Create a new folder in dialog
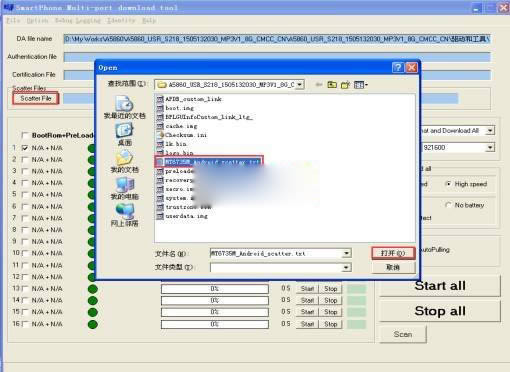This screenshot has height=372, width=510. click(345, 85)
